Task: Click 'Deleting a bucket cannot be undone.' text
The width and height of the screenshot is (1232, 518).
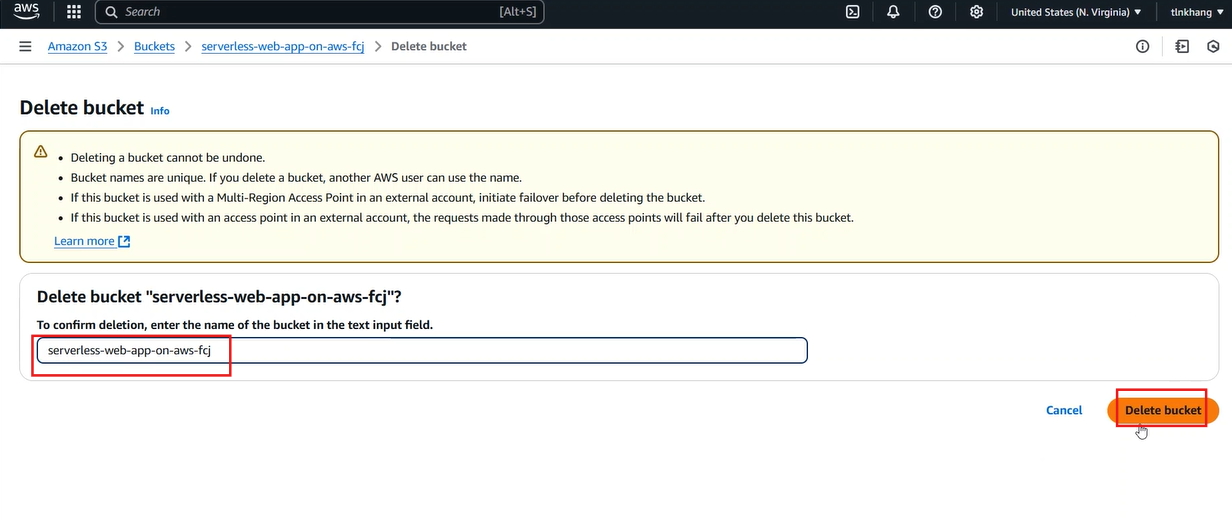Action: [168, 158]
